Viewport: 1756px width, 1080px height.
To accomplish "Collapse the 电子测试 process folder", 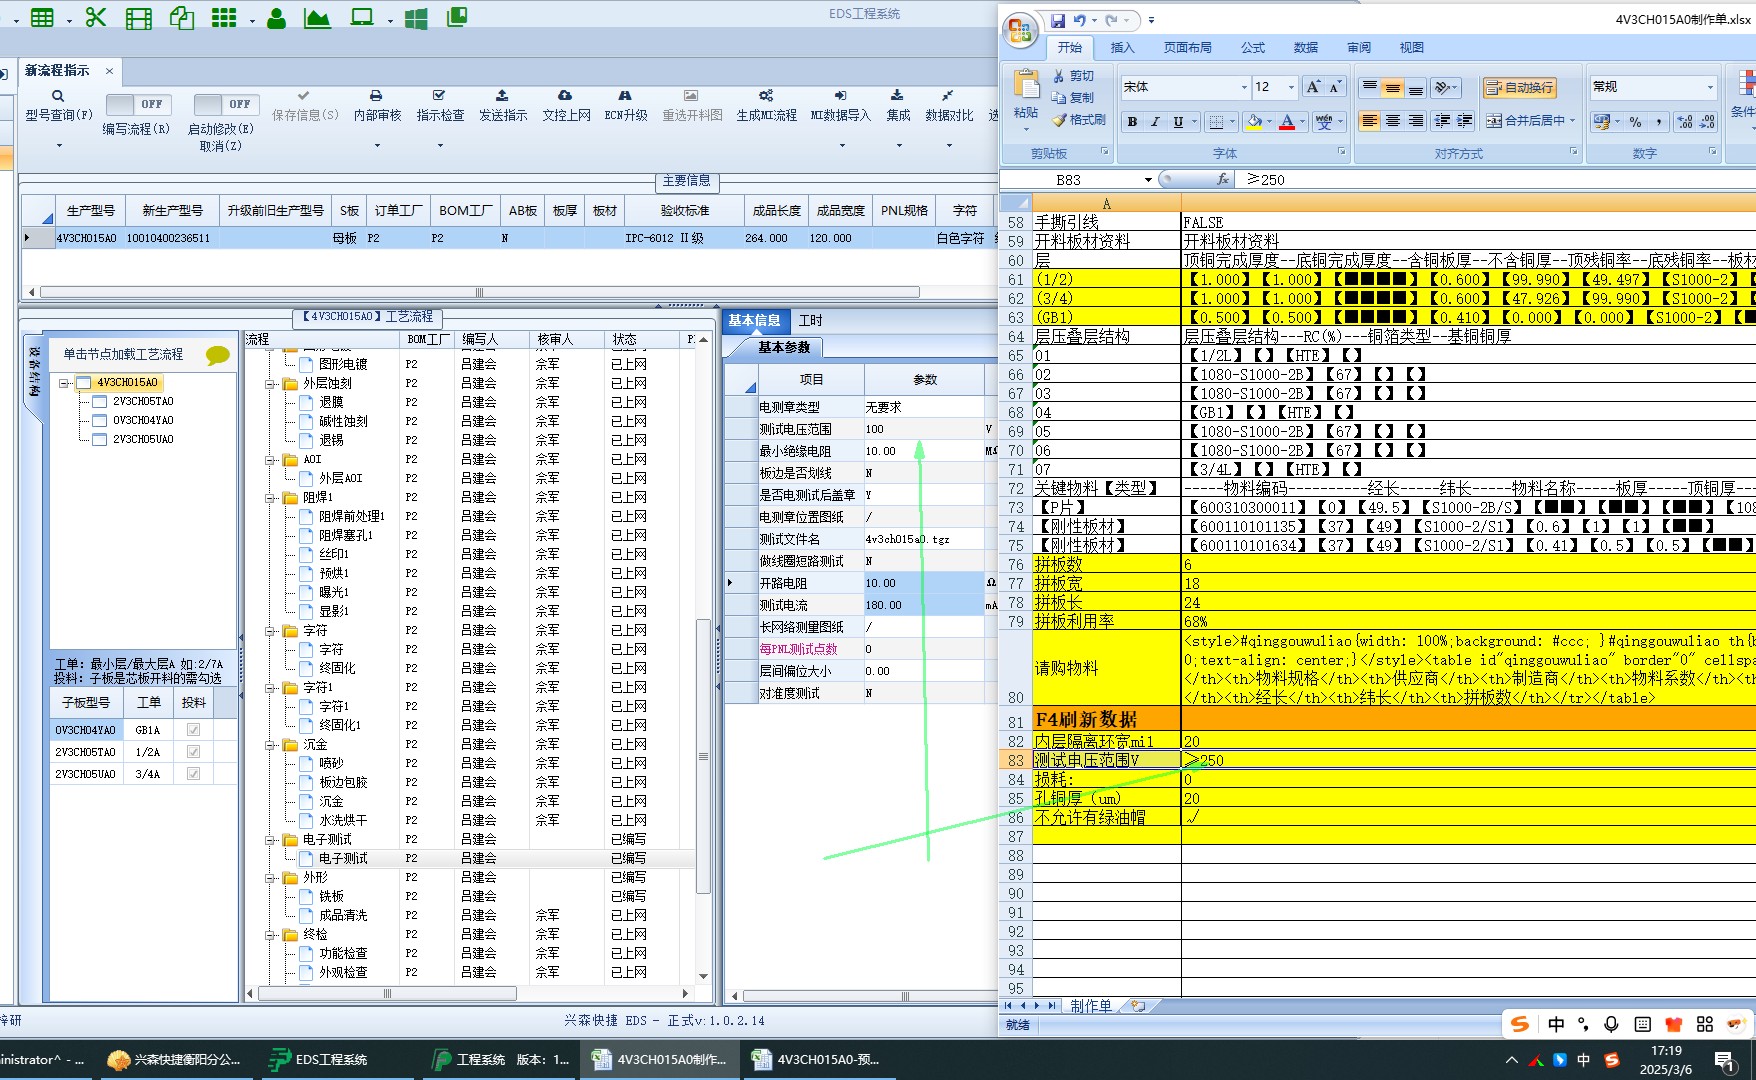I will [x=270, y=839].
